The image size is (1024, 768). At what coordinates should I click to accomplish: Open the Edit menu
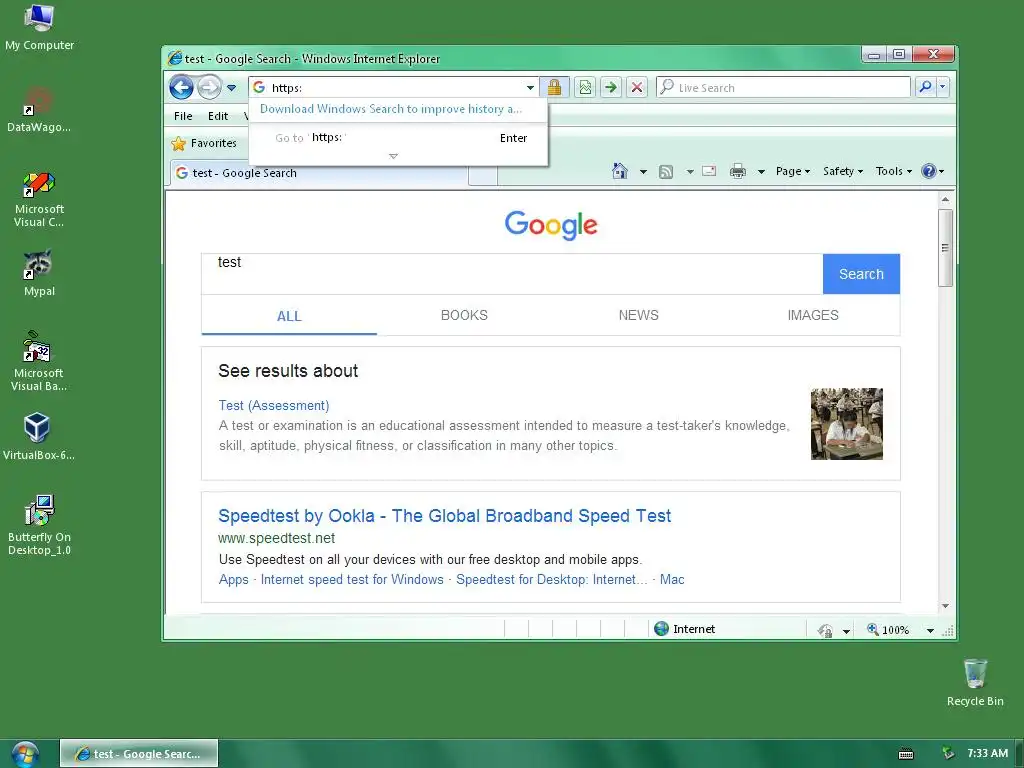[217, 116]
